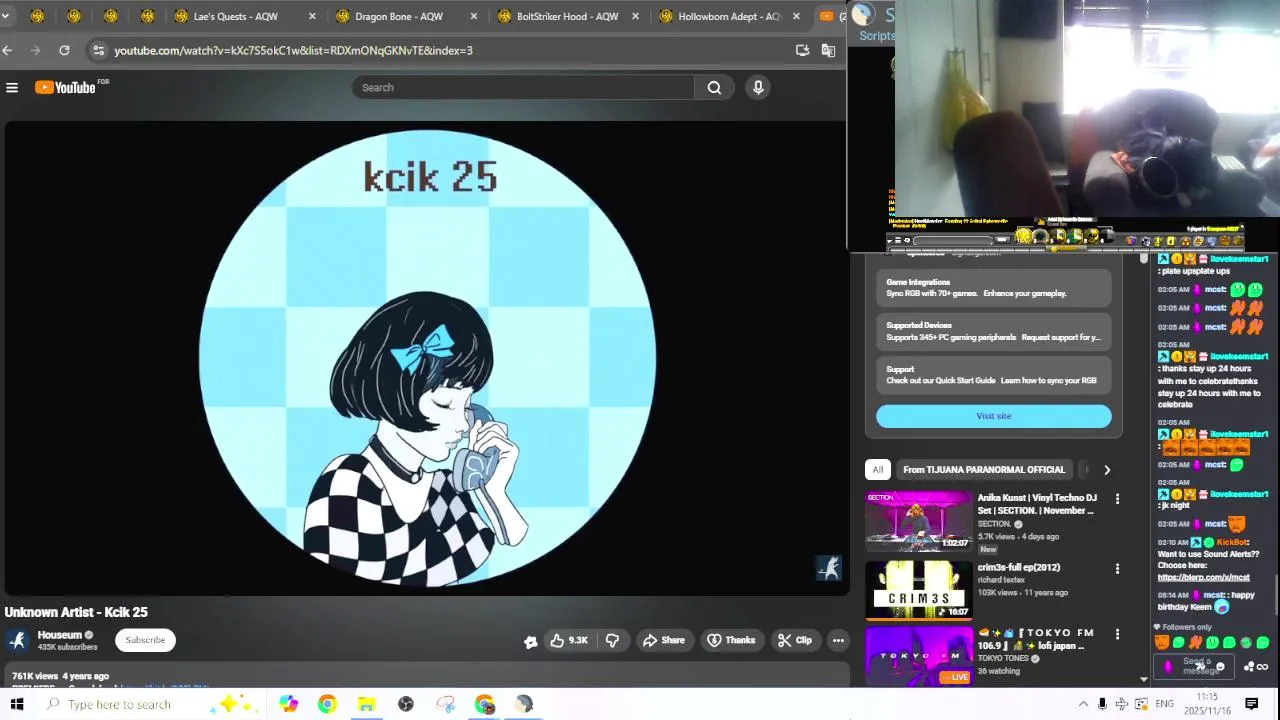Go to the YouTube home logo
Viewport: 1280px width, 720px height.
tap(66, 88)
